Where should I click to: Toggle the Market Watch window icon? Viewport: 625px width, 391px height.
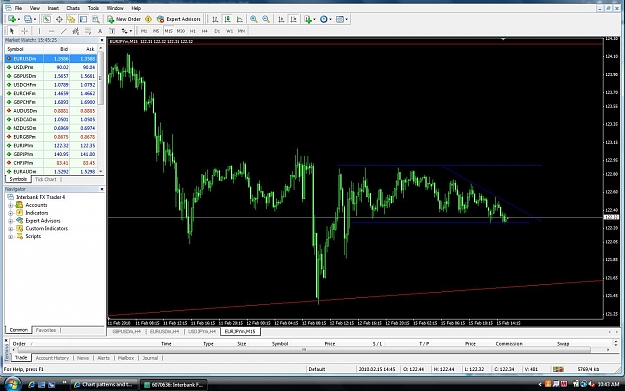[47, 19]
